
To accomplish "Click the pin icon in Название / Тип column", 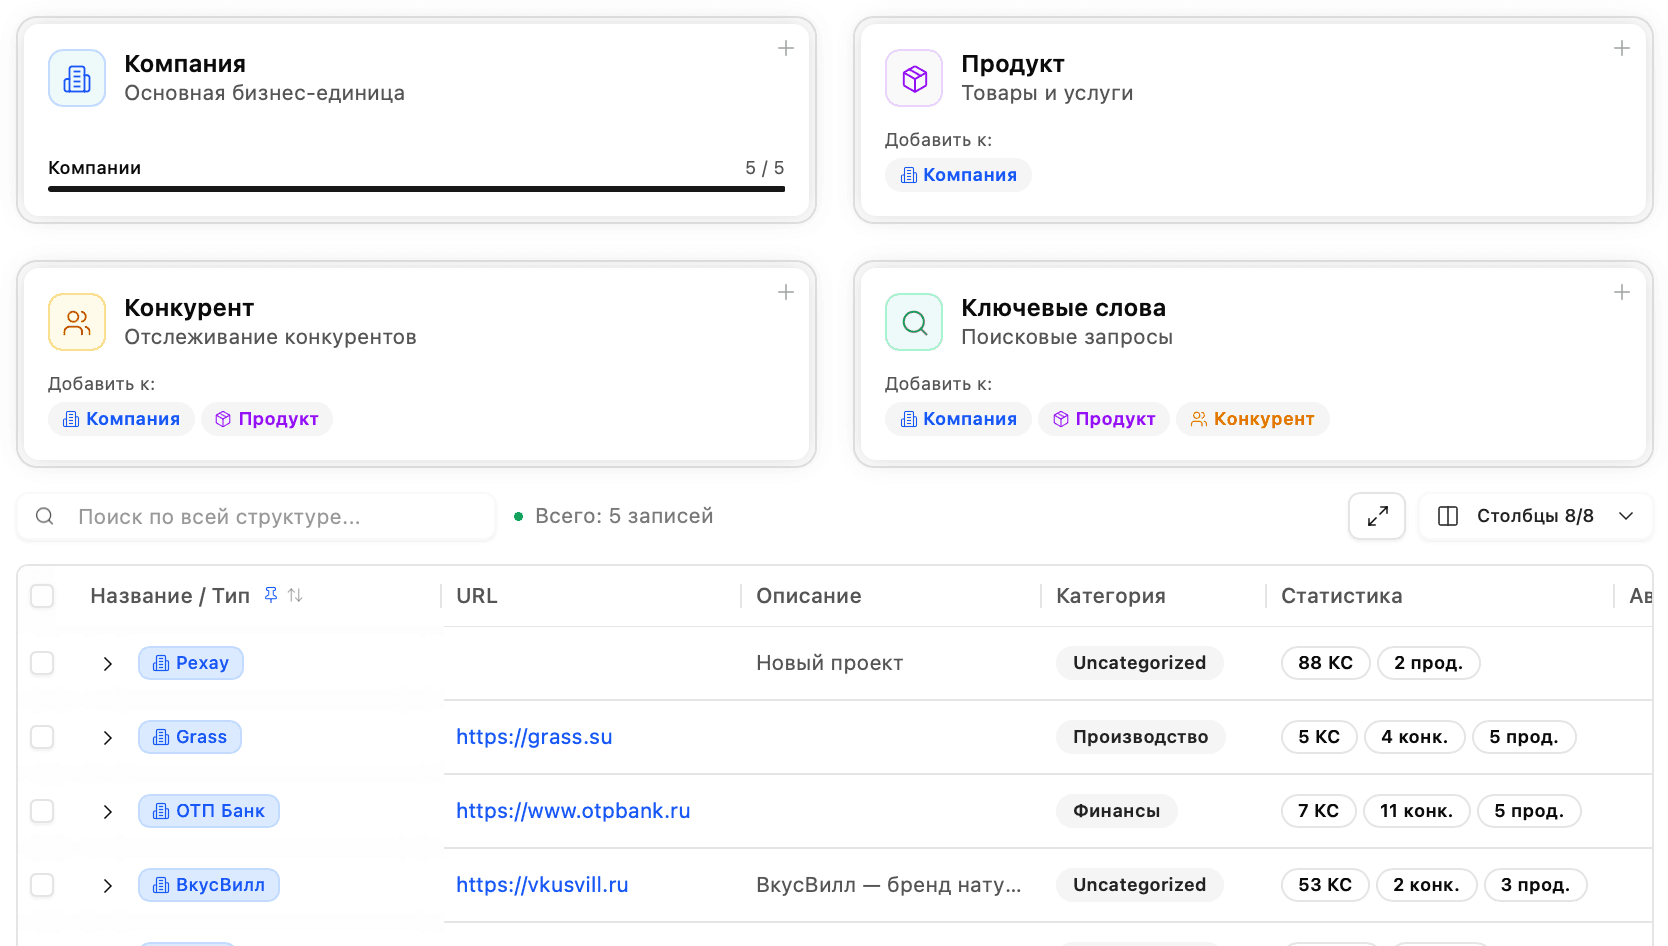I will (270, 594).
